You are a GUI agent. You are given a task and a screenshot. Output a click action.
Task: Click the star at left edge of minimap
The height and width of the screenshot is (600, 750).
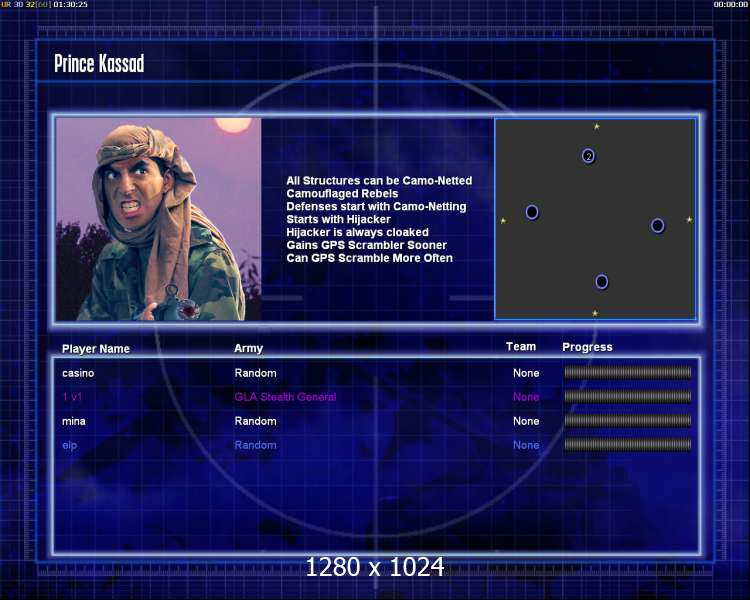(503, 221)
